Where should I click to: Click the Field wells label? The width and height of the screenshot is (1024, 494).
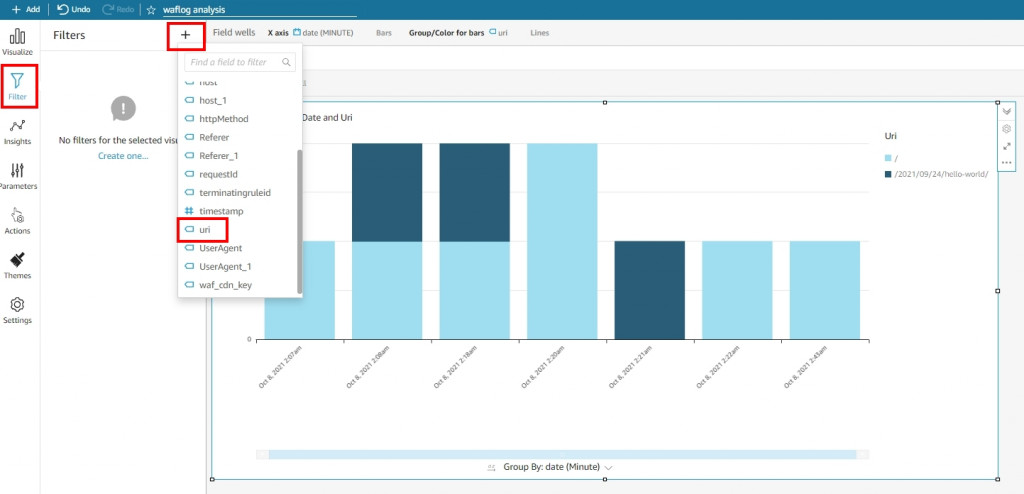234,33
